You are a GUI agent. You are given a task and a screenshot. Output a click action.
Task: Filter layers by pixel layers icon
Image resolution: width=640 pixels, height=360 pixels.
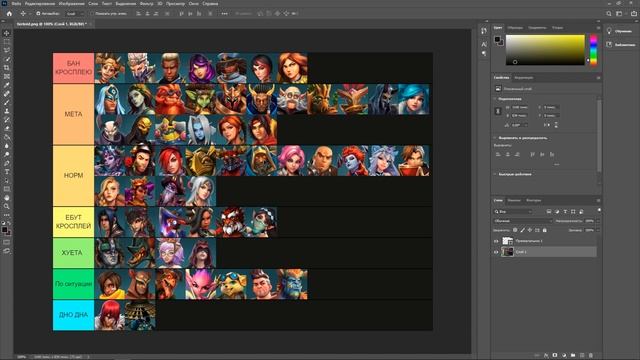549,211
